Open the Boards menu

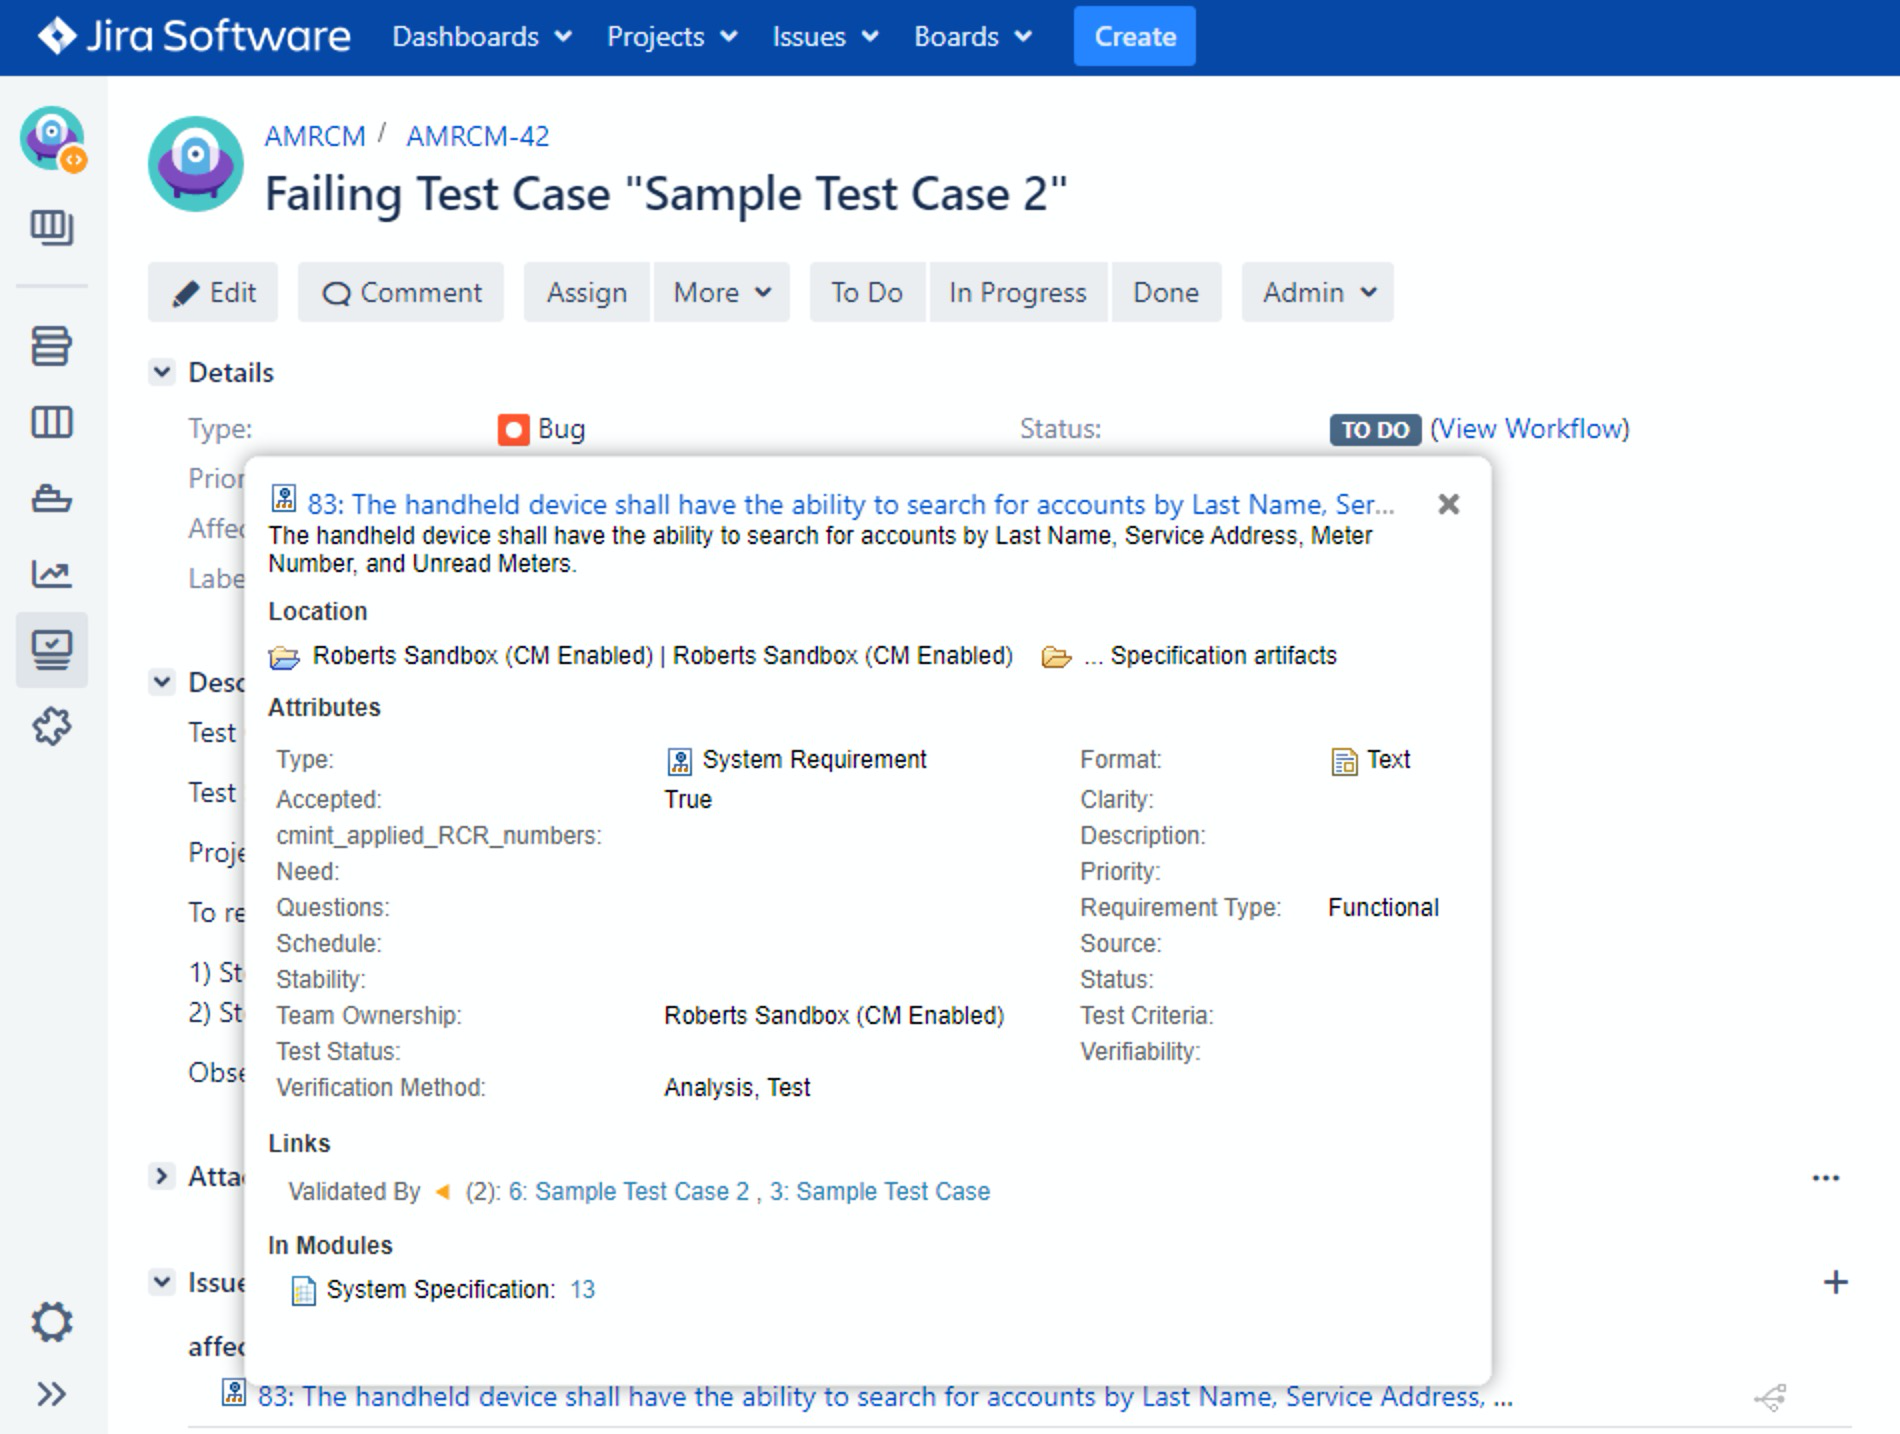pyautogui.click(x=972, y=37)
